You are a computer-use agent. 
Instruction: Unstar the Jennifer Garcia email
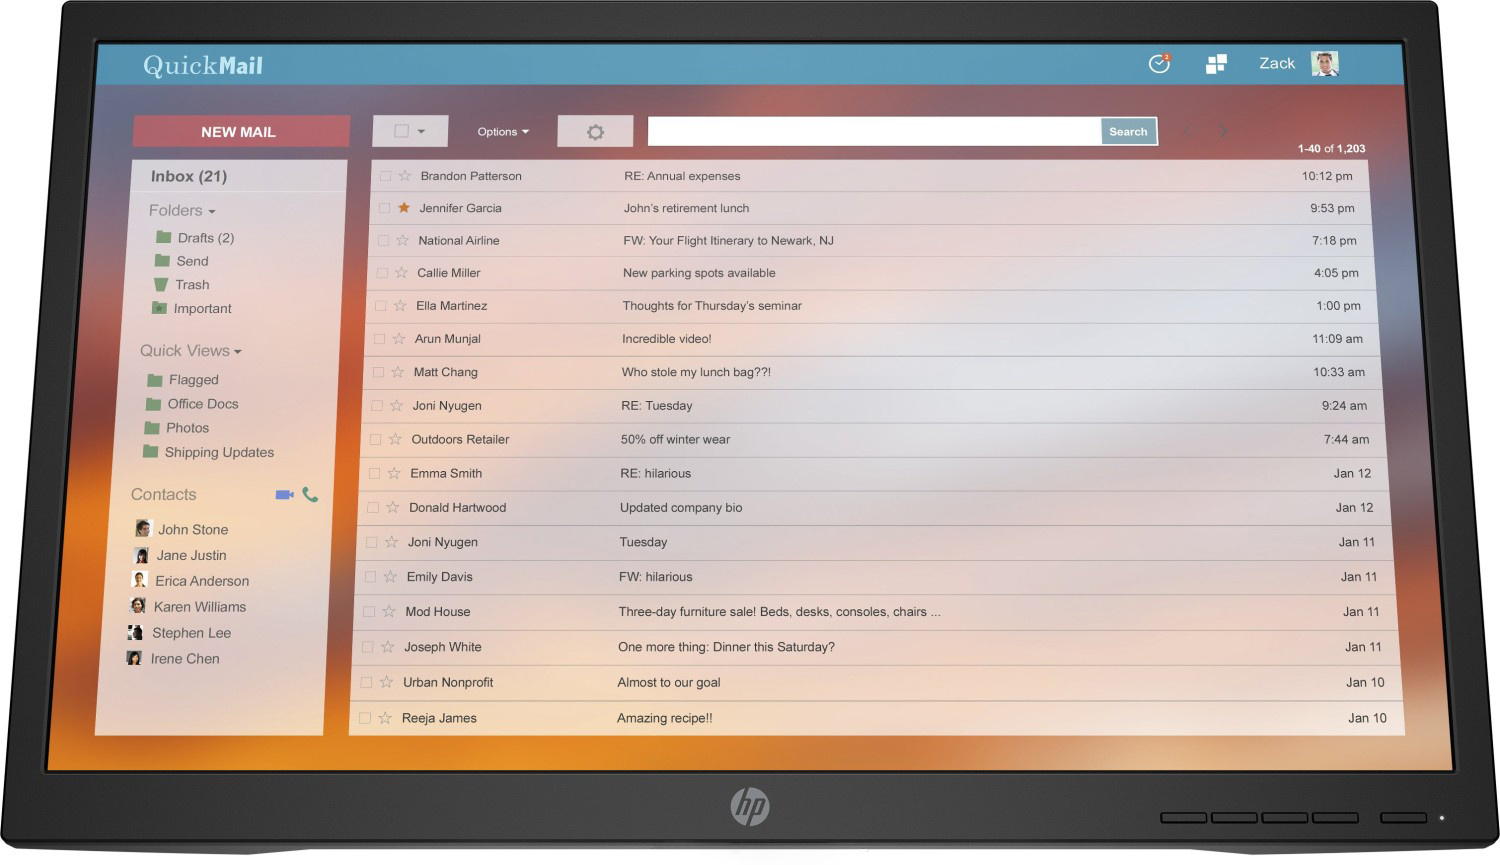pyautogui.click(x=404, y=208)
